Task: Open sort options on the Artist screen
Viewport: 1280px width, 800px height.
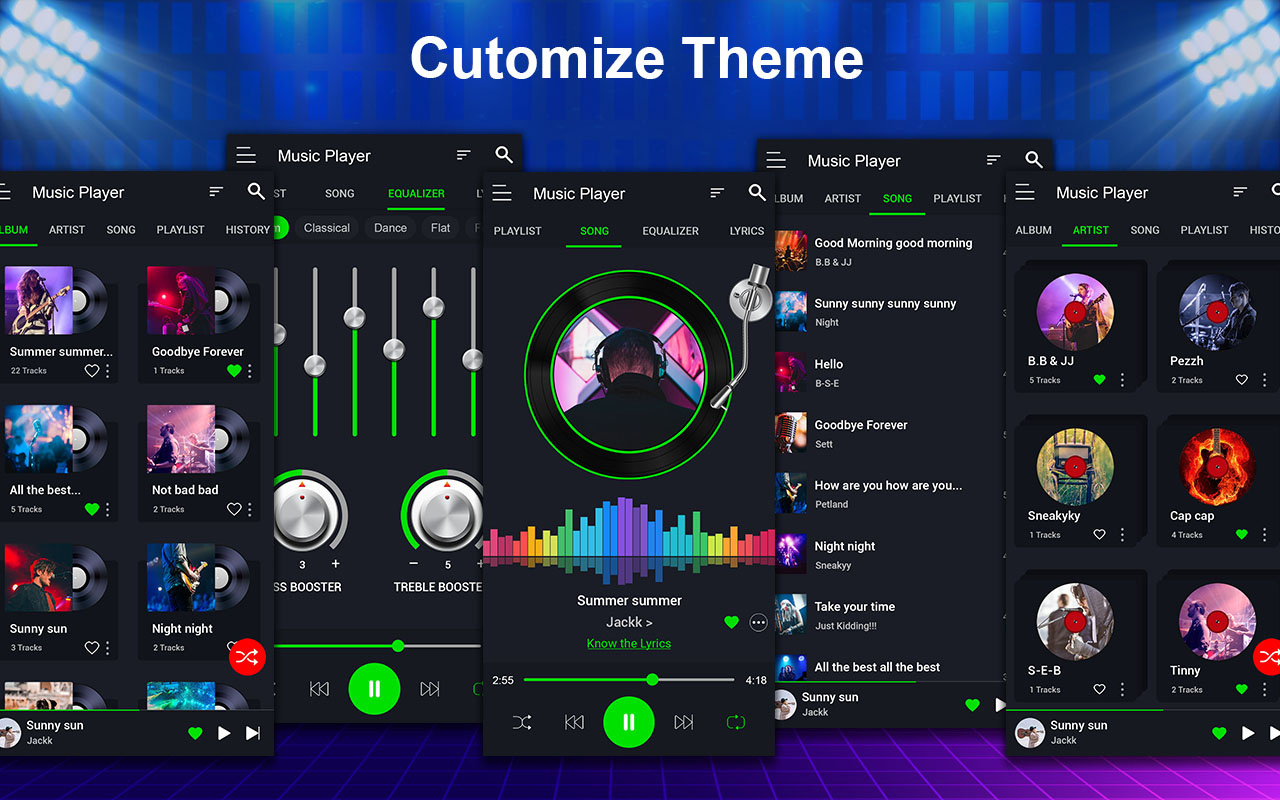Action: coord(1240,192)
